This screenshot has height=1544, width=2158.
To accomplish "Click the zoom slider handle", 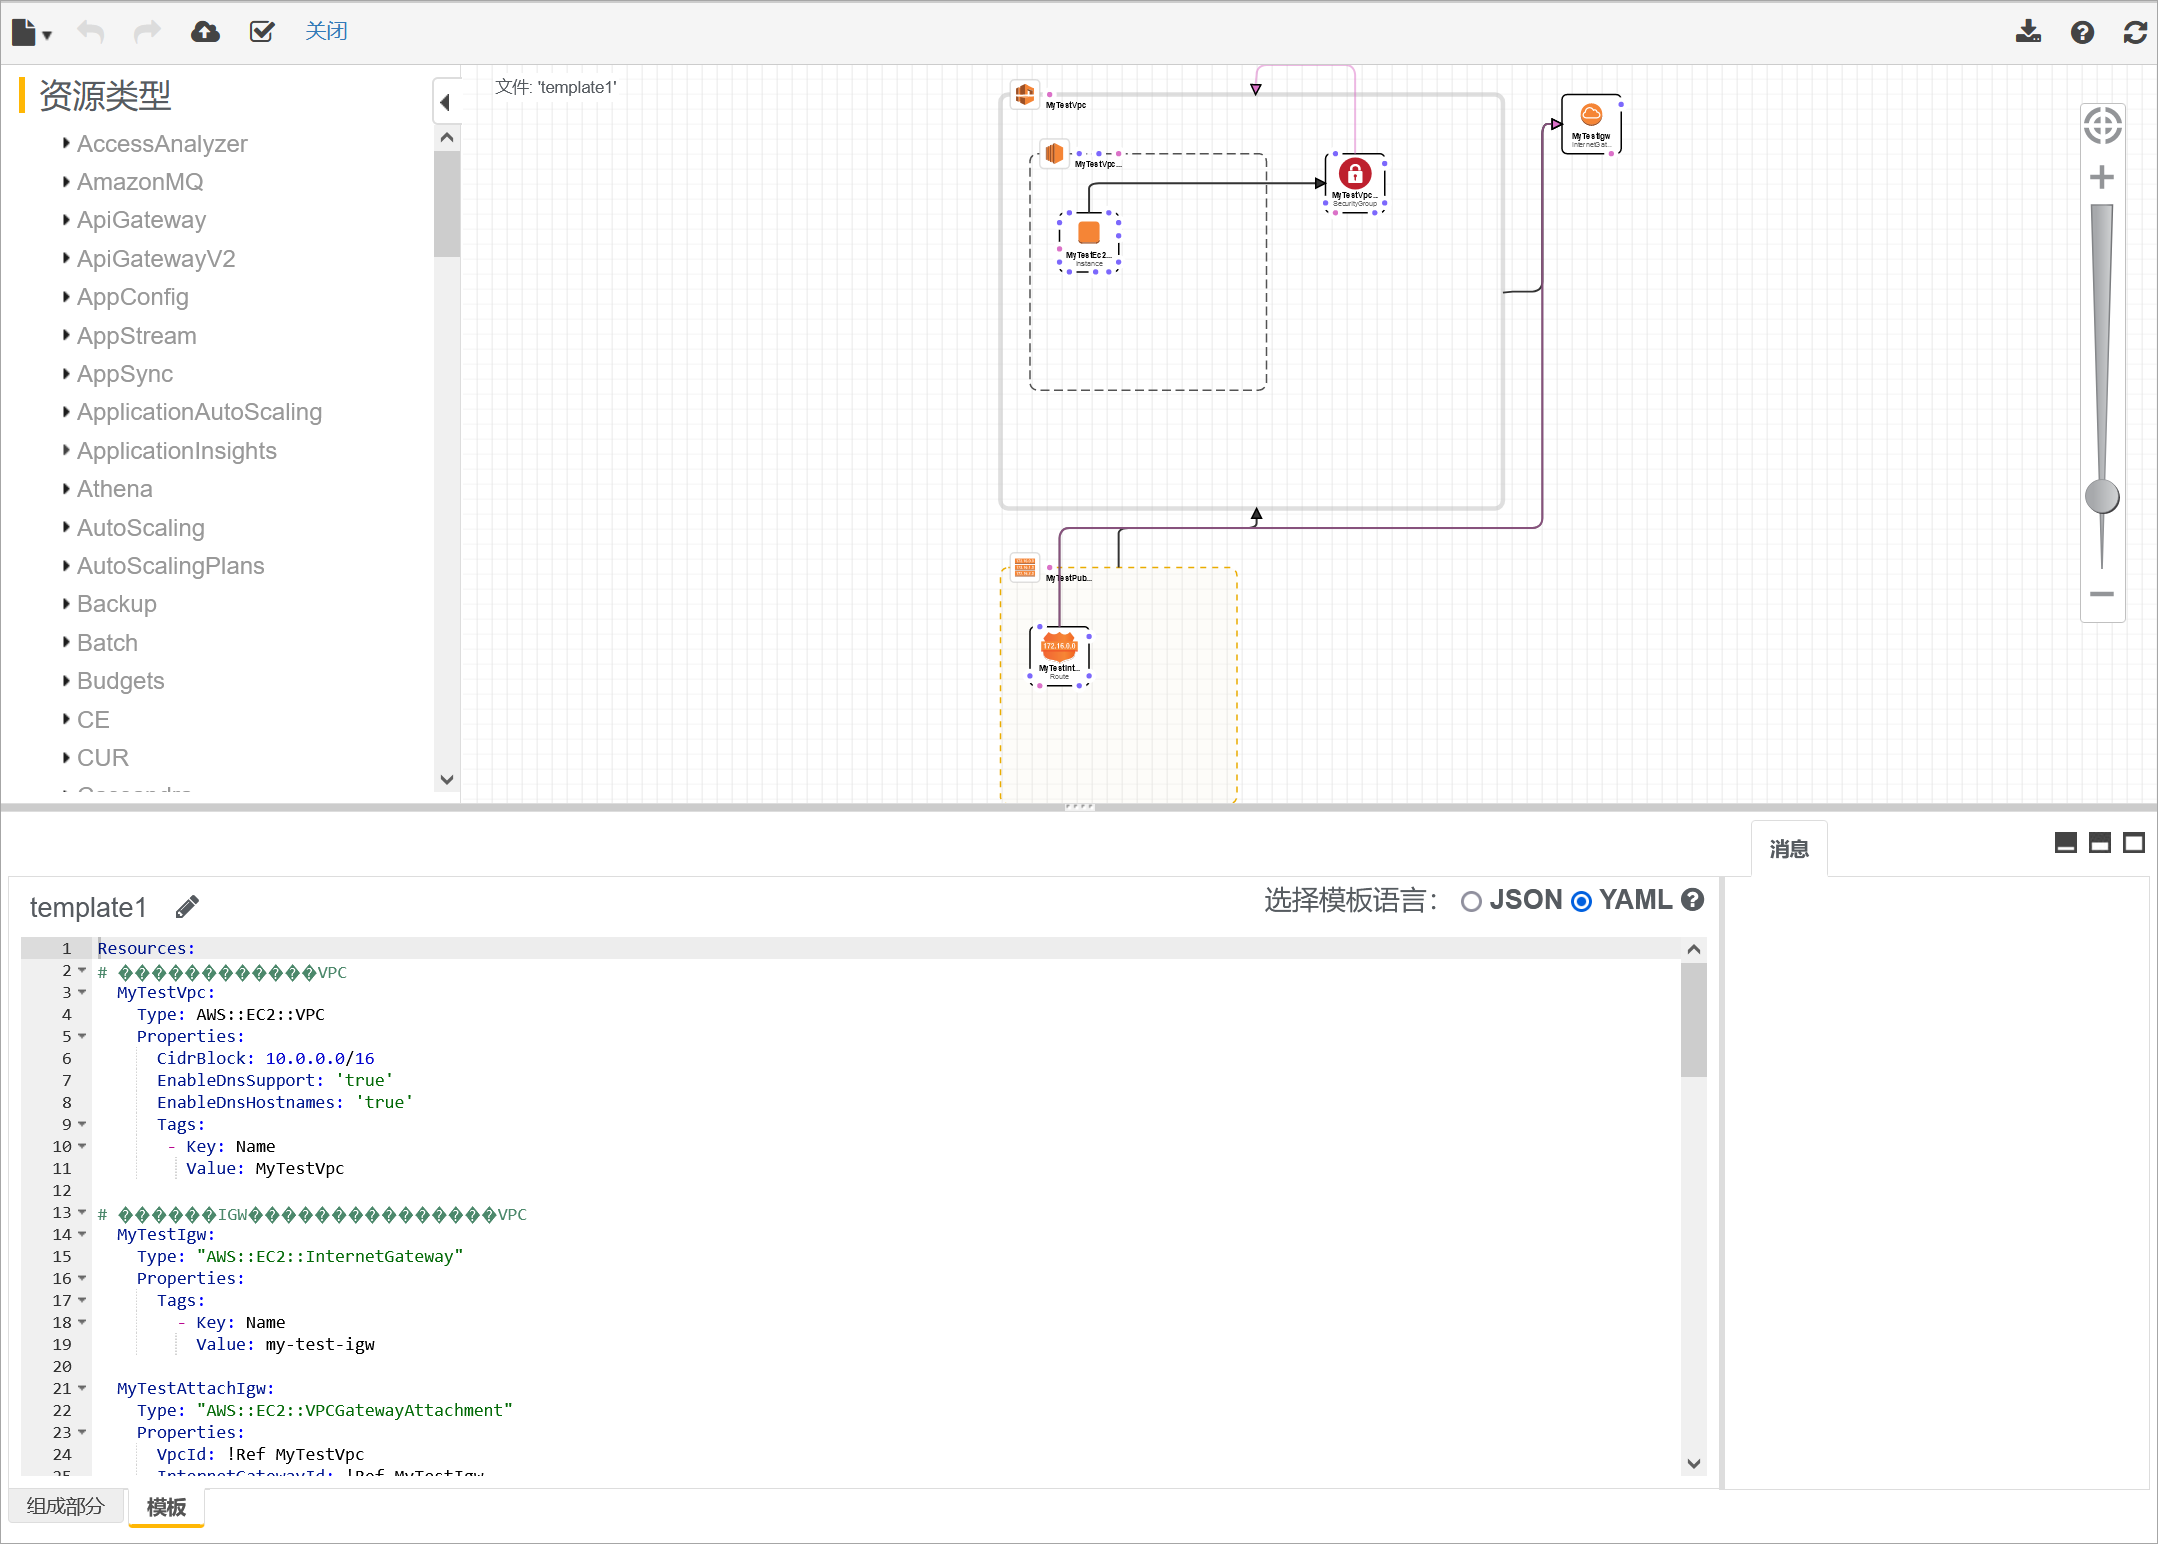I will pyautogui.click(x=2102, y=496).
